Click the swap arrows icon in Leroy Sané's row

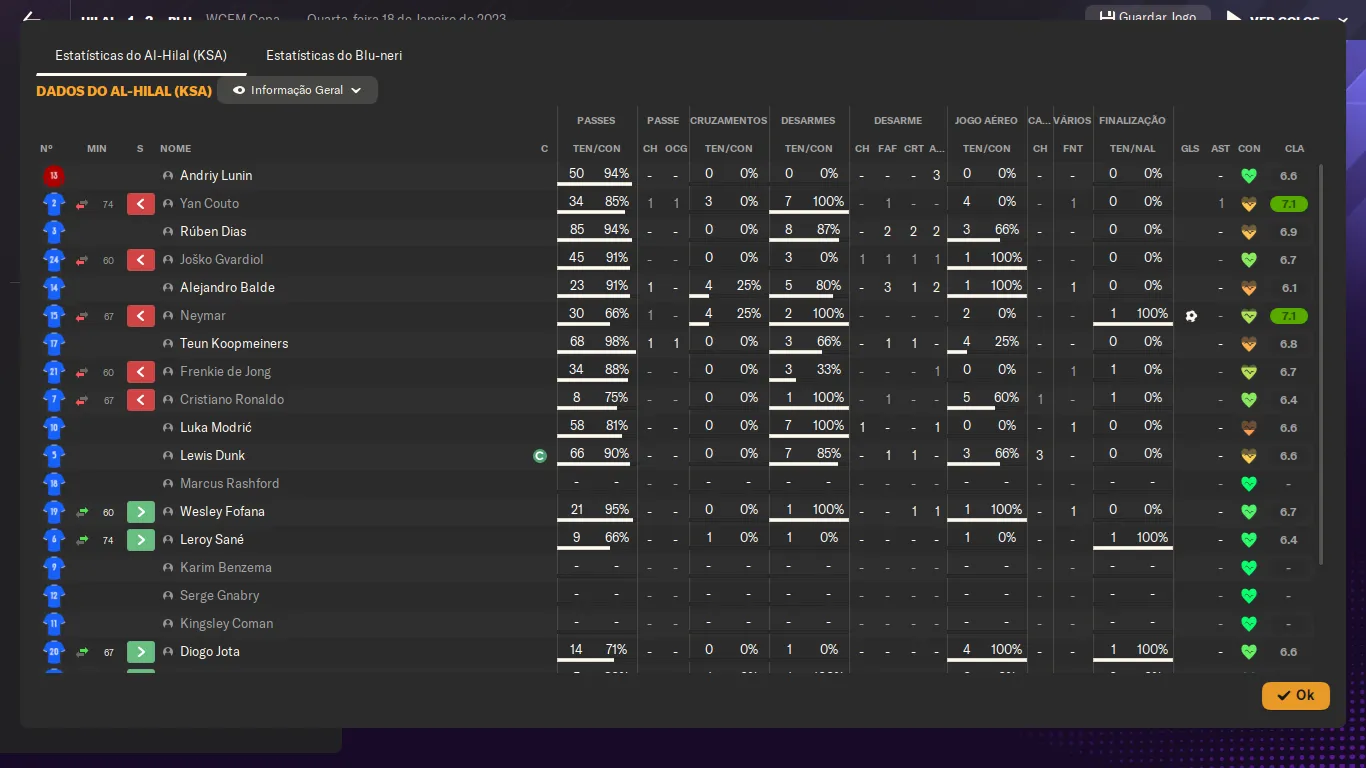click(82, 540)
